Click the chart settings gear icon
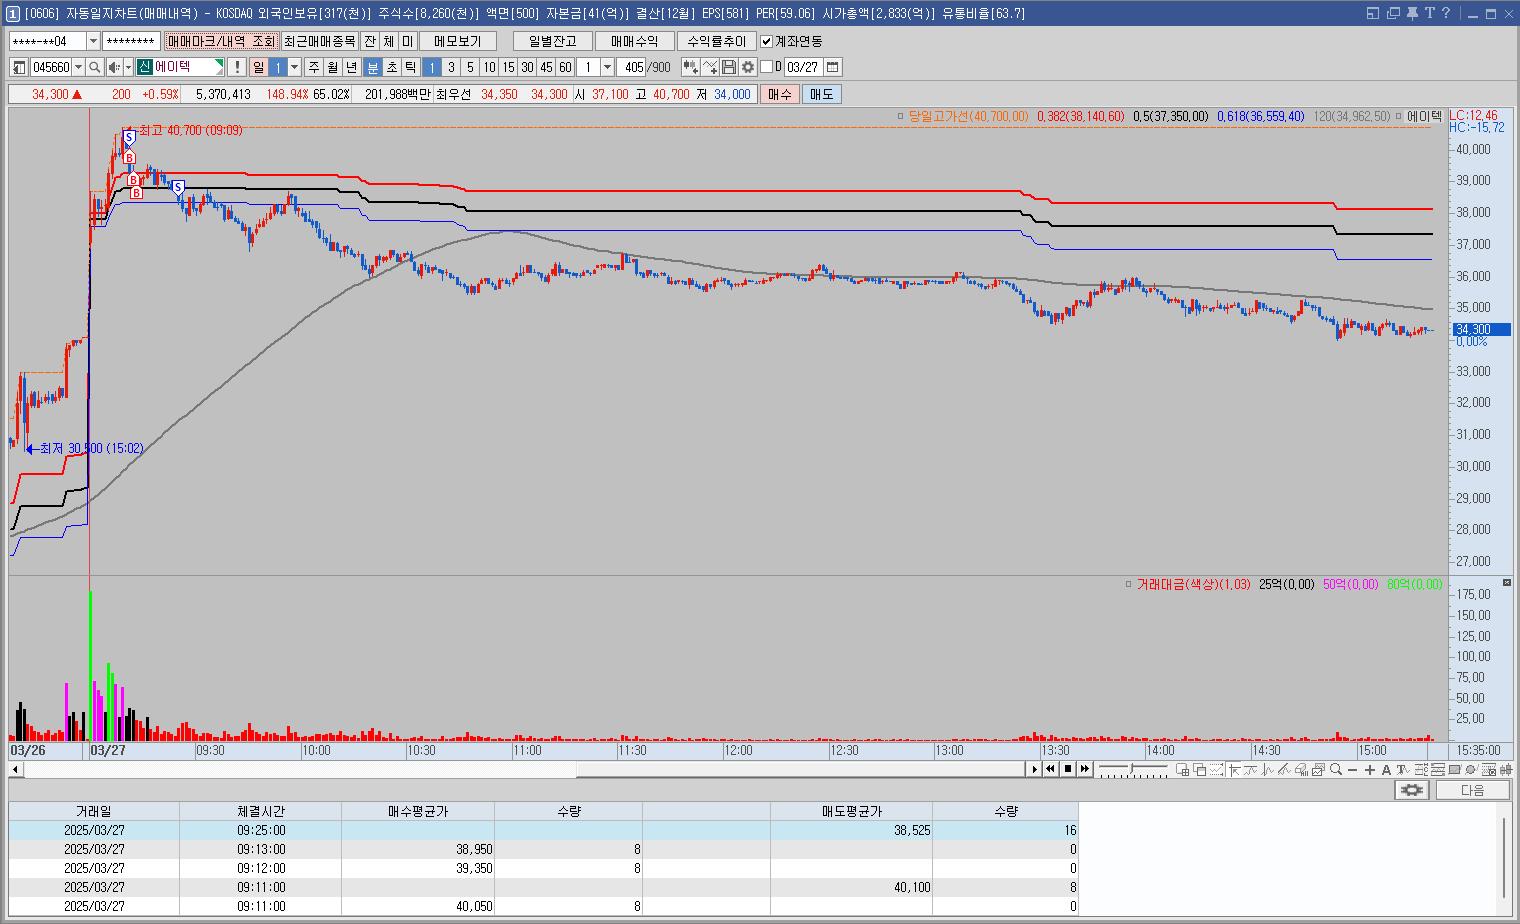 [747, 67]
